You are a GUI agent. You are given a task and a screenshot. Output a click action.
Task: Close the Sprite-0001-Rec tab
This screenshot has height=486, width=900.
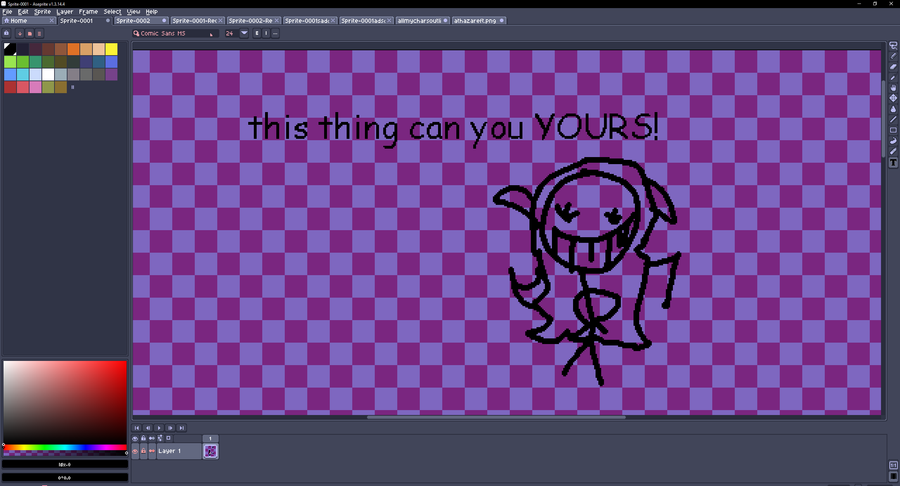[220, 21]
